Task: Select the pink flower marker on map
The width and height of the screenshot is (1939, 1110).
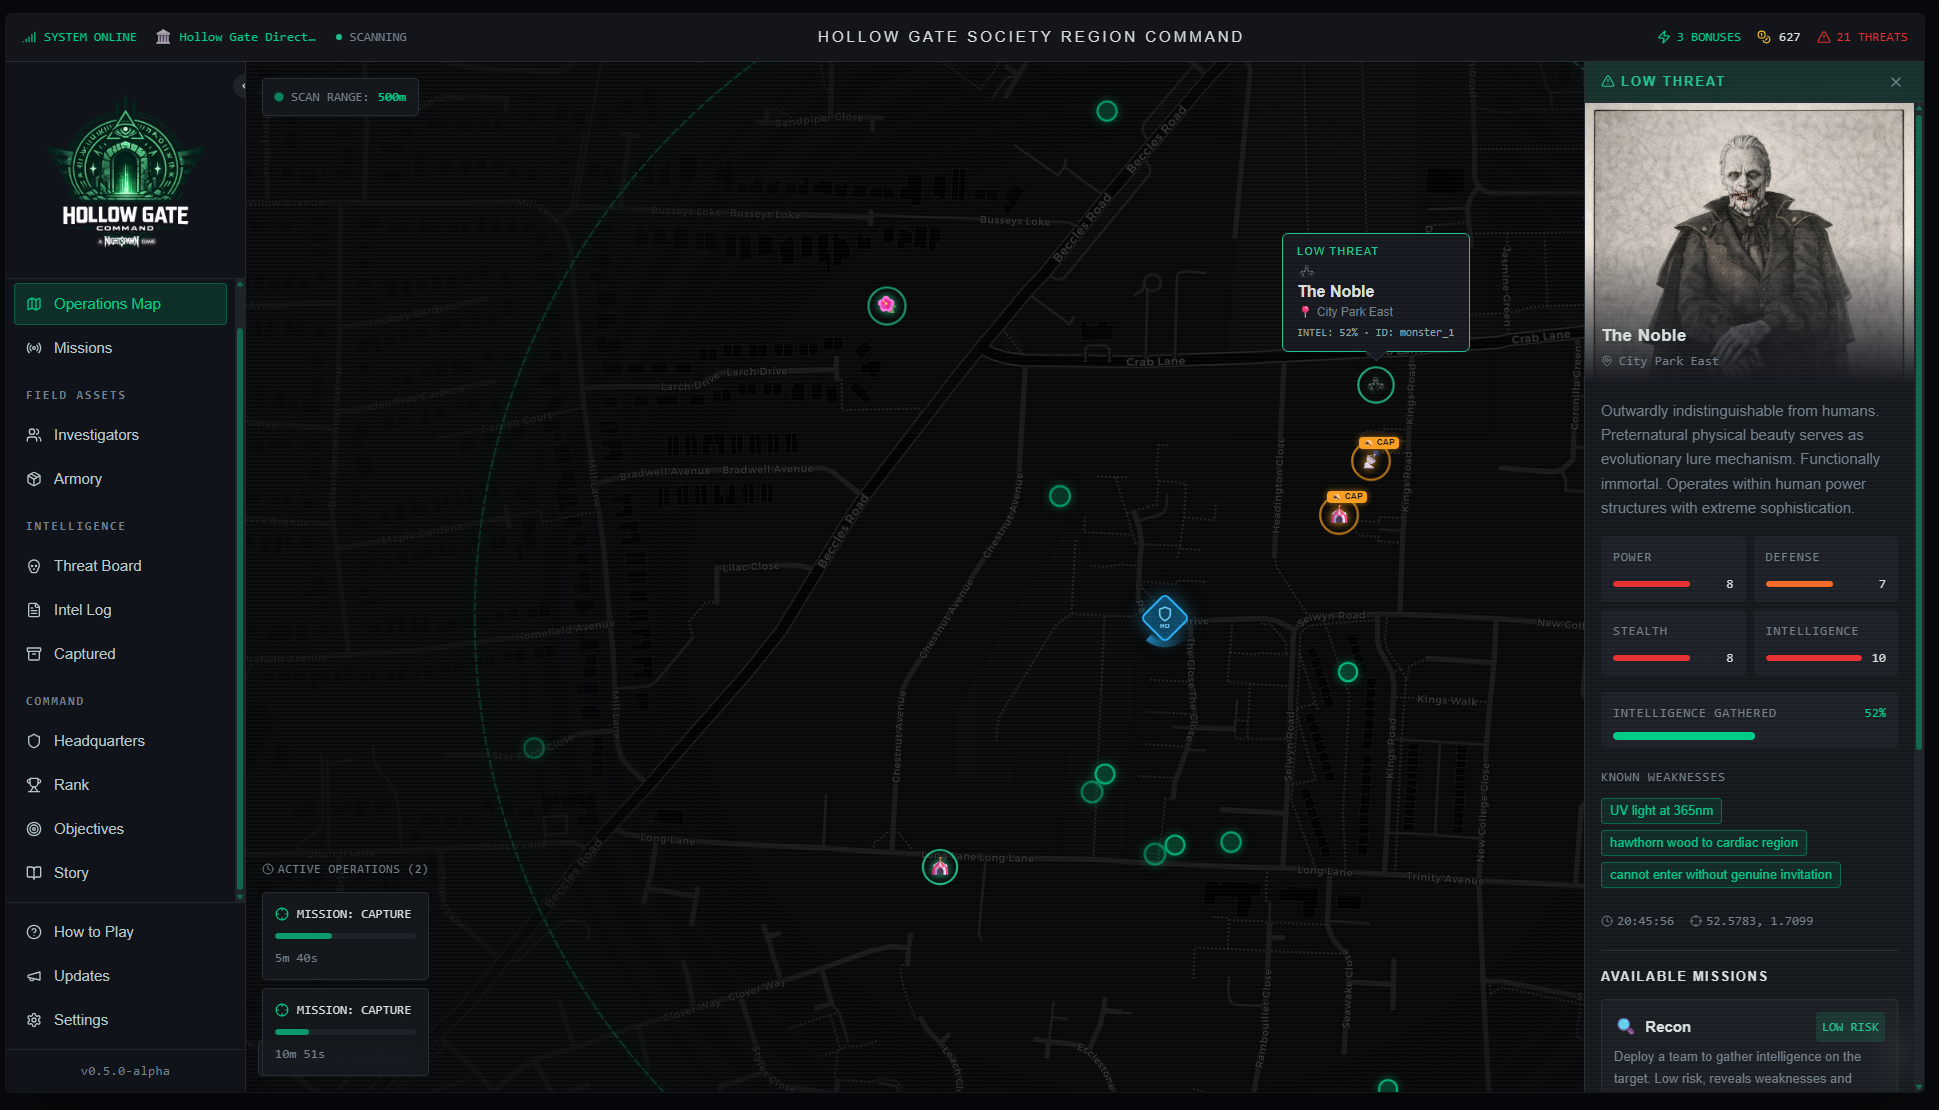Action: click(886, 305)
